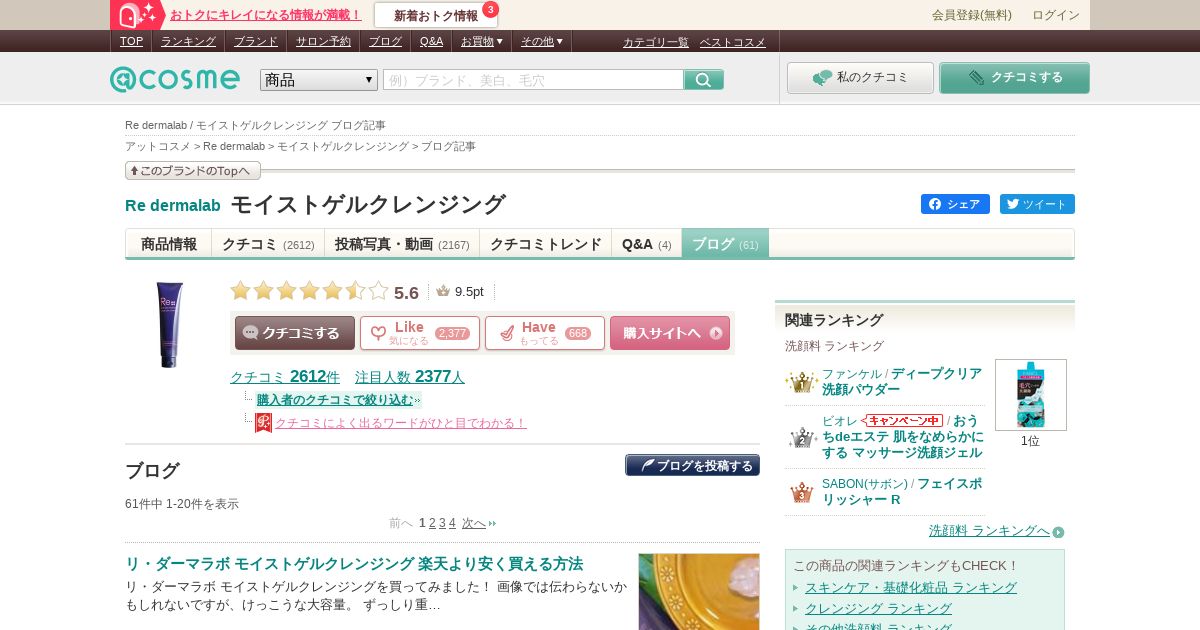Click the brown クチコミする button by the product

[x=295, y=333]
